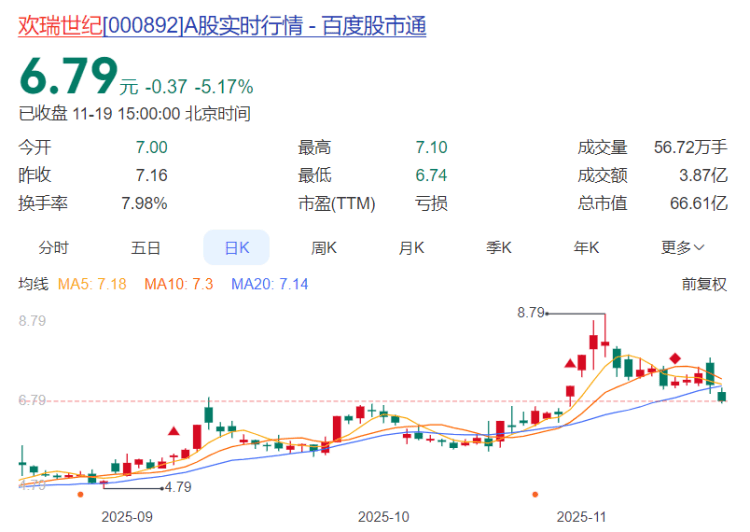This screenshot has height=532, width=750.
Task: Switch to the 周K weekly chart tab
Action: 324,247
